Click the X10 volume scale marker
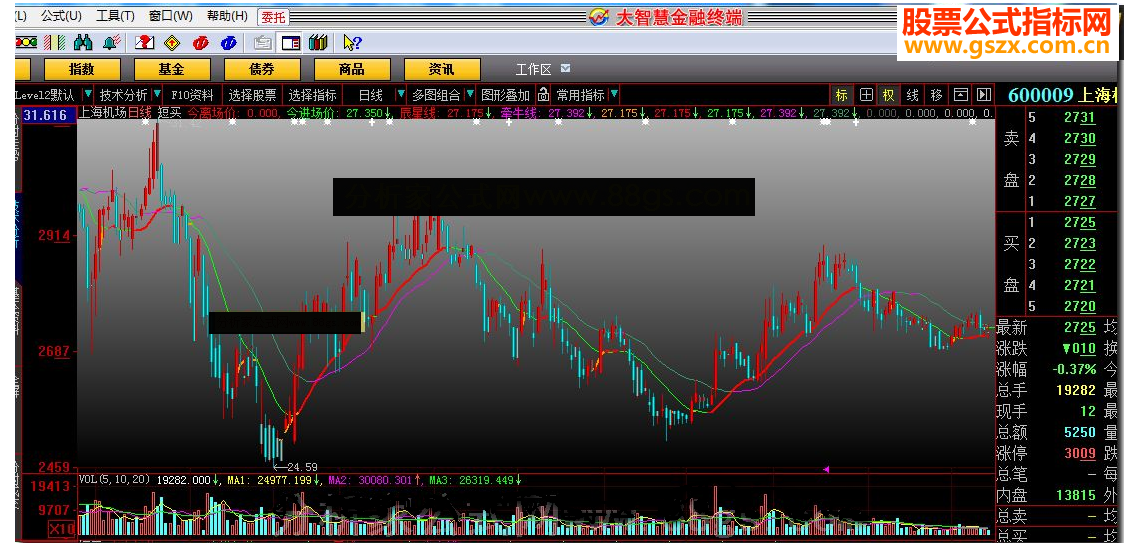Viewport: 1124px width, 543px height. pyautogui.click(x=62, y=529)
